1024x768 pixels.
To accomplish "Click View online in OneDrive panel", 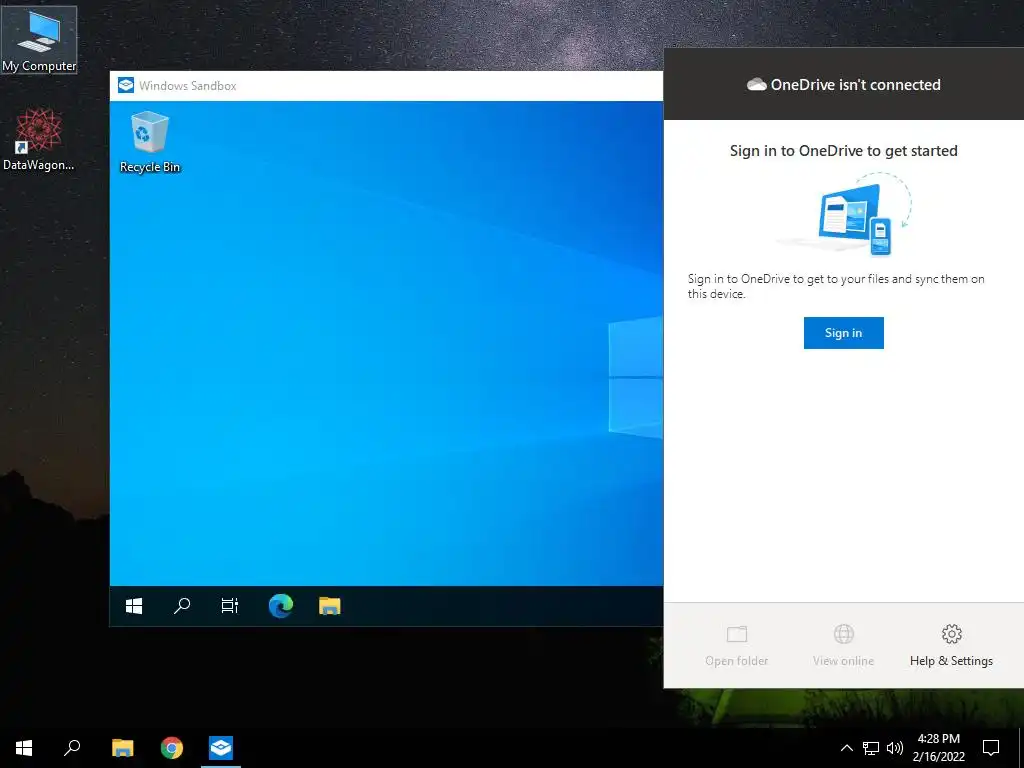I will coord(843,645).
